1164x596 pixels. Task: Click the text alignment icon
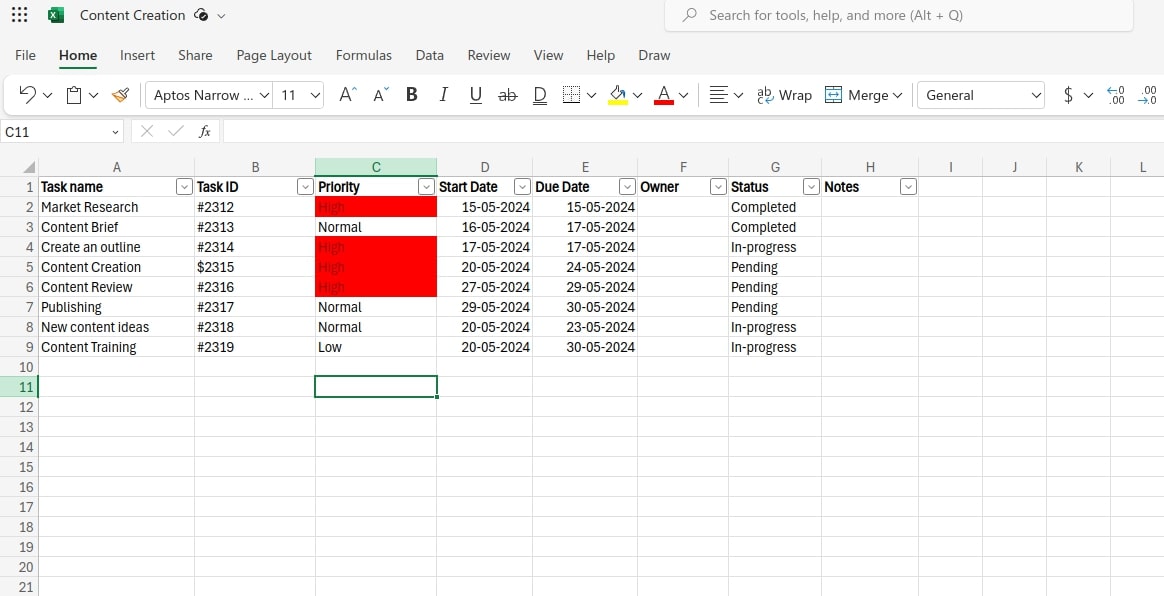(718, 95)
